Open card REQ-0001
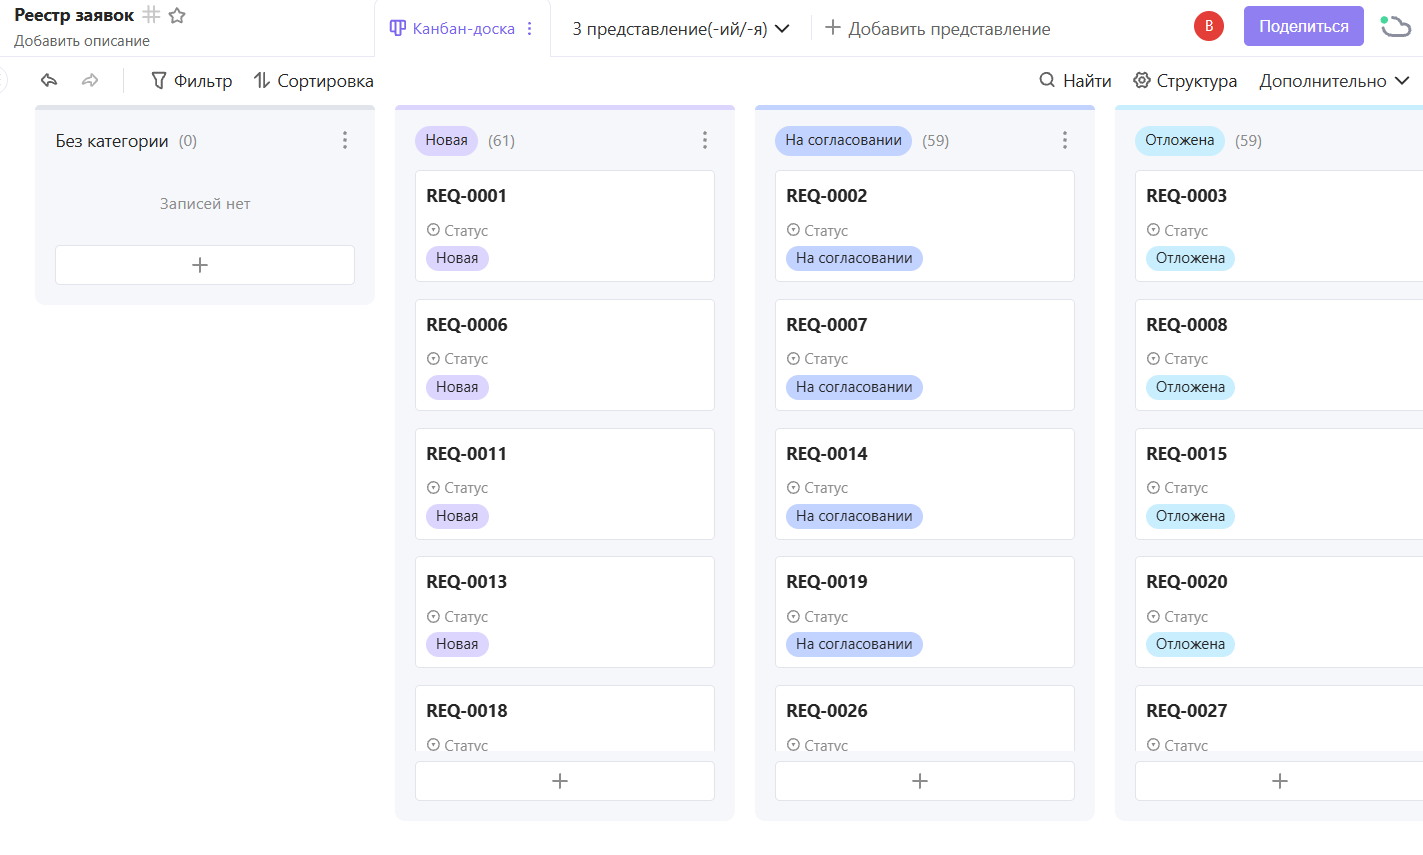1423x855 pixels. pos(565,226)
